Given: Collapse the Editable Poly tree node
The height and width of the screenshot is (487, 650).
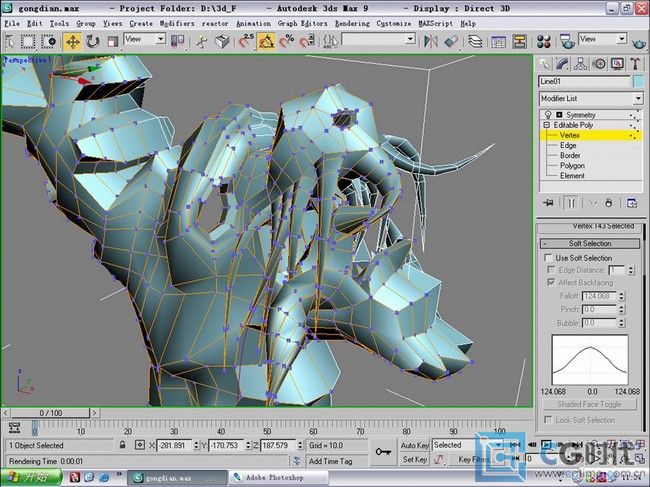Looking at the screenshot, I should pos(546,125).
